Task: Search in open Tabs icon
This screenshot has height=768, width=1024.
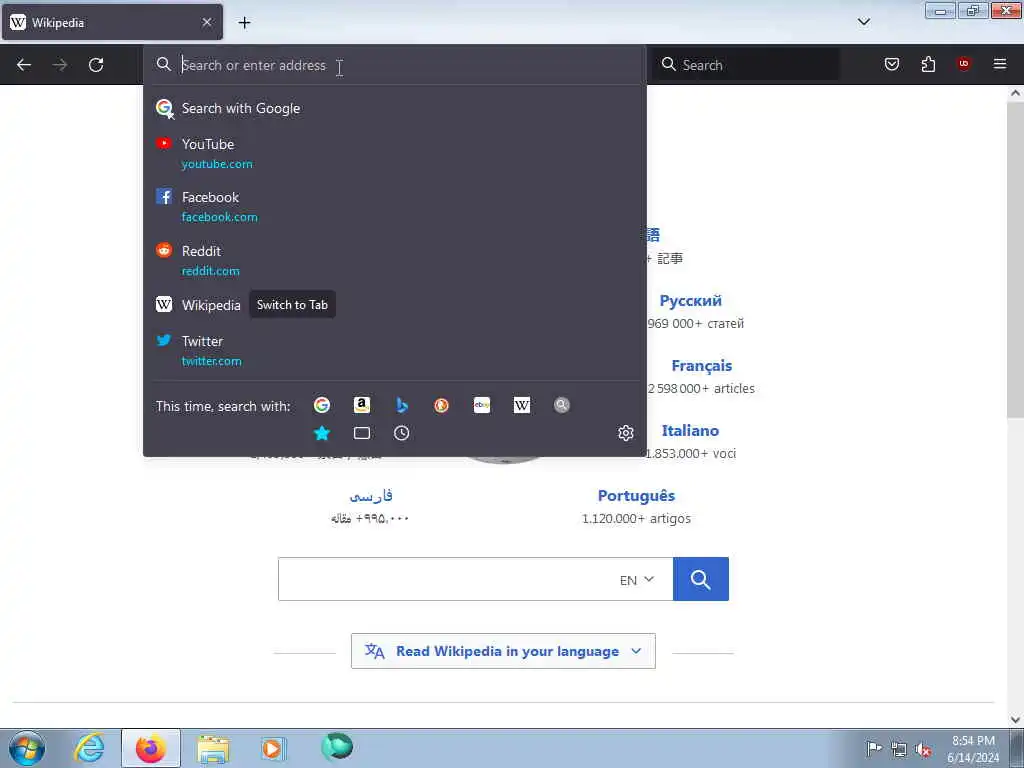Action: point(362,433)
